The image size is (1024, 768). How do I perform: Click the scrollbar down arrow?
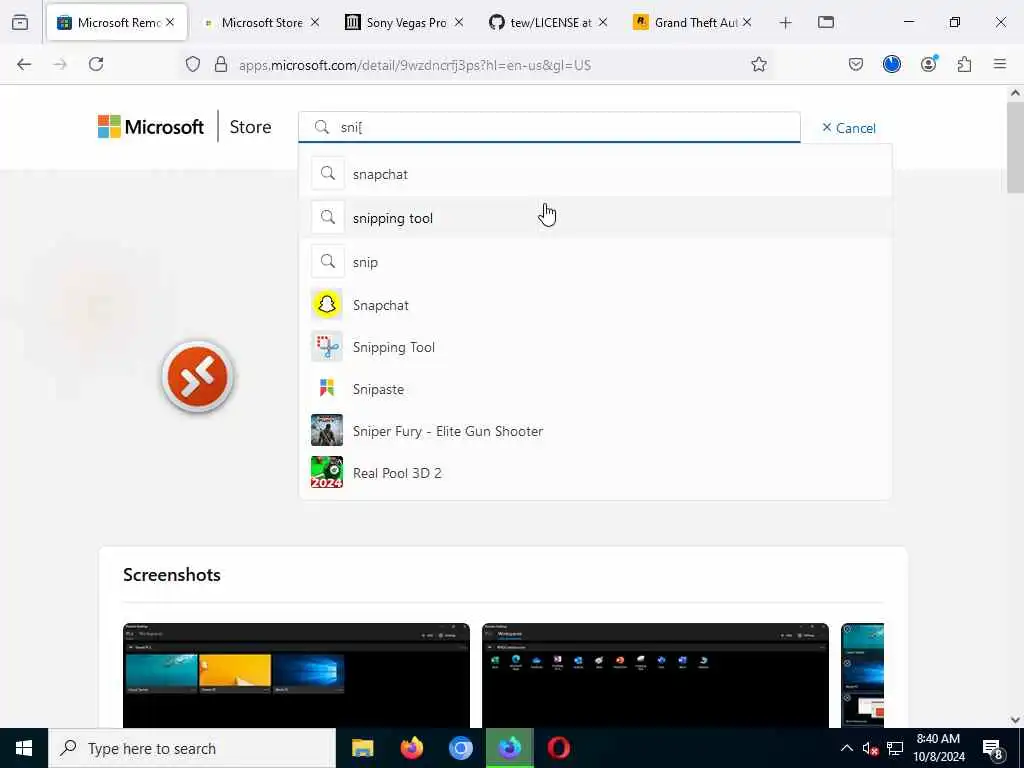[1015, 720]
